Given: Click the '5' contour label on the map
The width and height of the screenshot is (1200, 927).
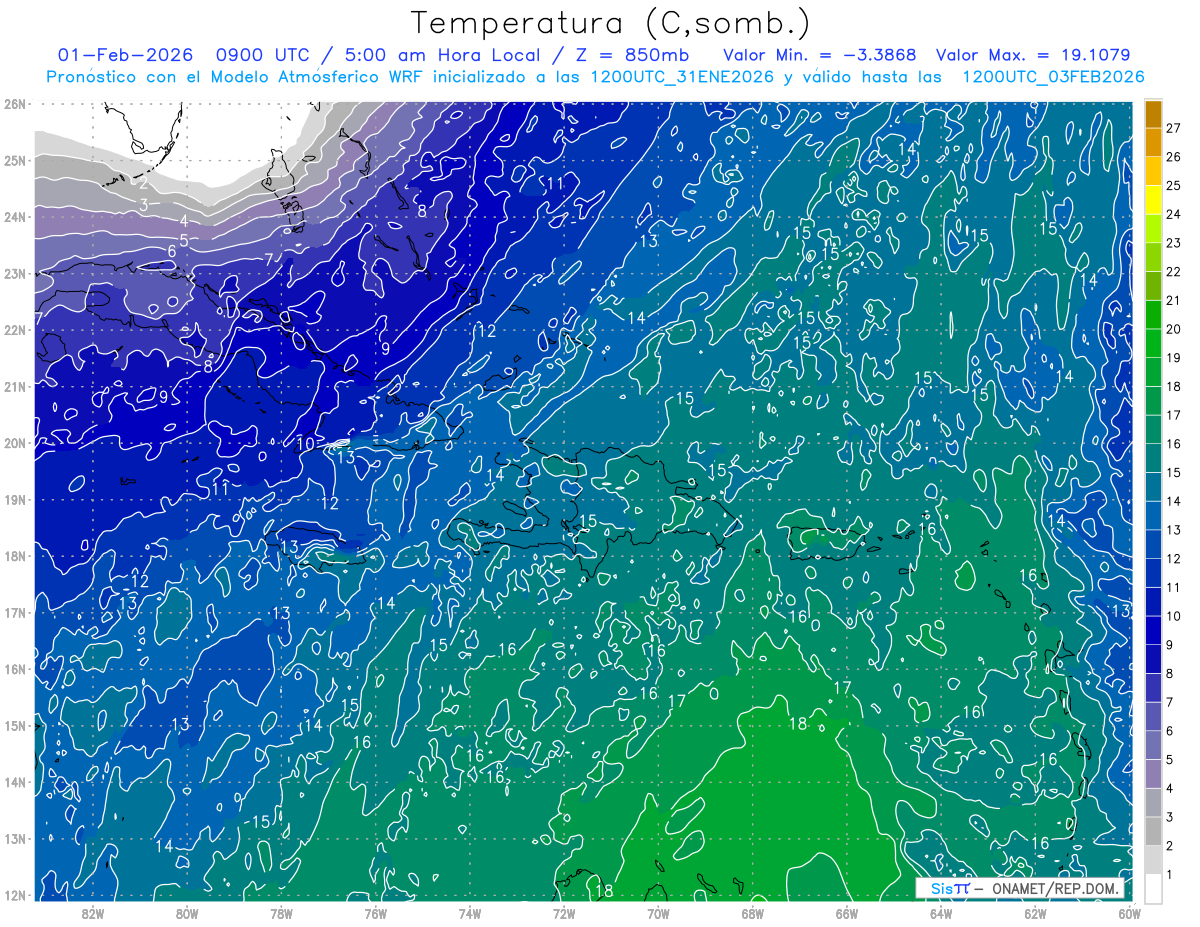Looking at the screenshot, I should (x=184, y=240).
